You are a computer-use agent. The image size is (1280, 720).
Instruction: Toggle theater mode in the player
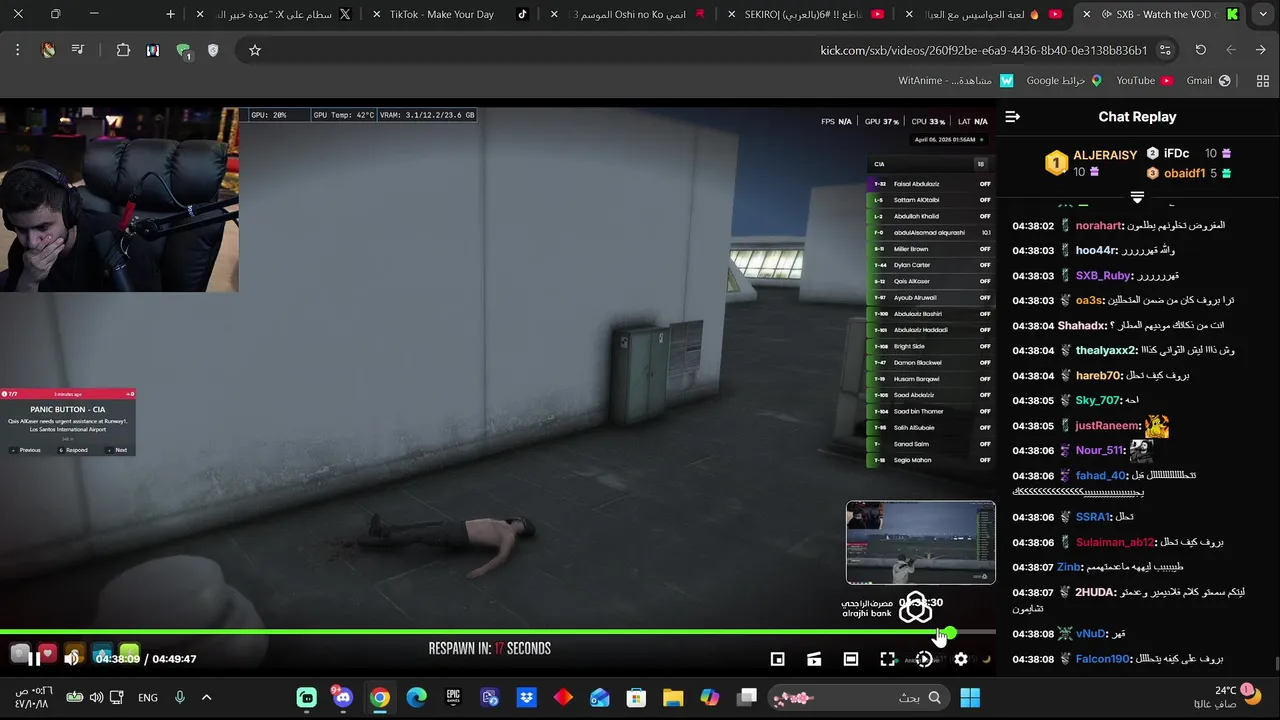point(851,659)
